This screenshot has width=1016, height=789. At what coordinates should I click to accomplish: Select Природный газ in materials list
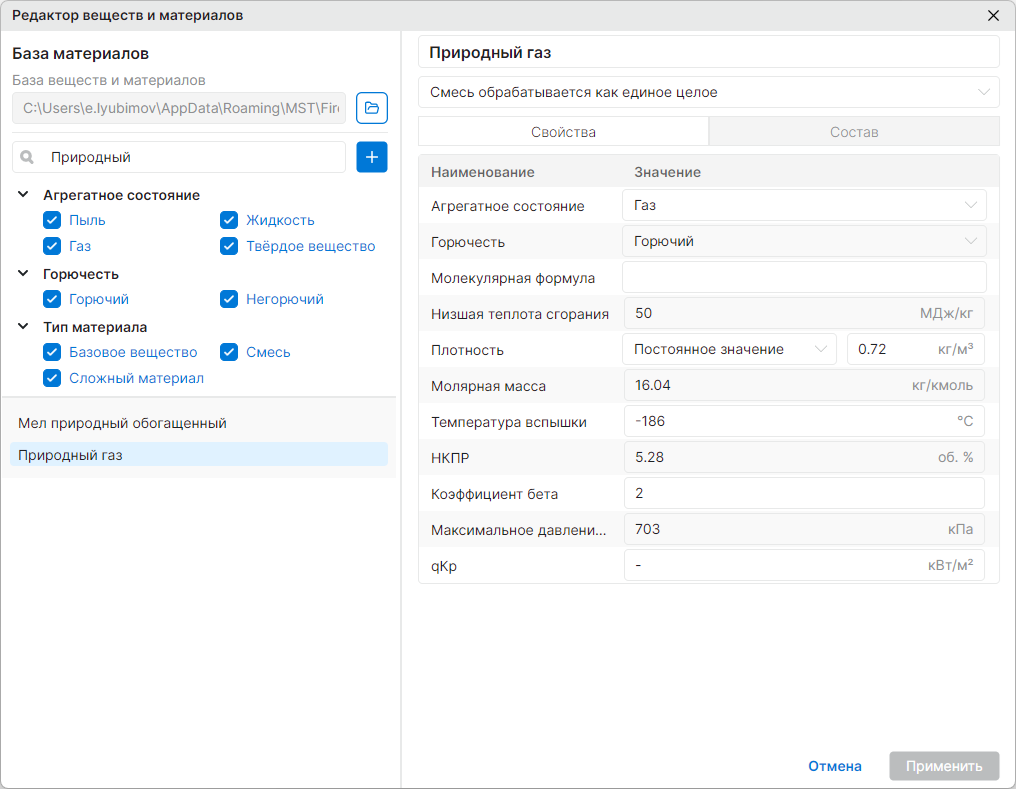(x=199, y=455)
